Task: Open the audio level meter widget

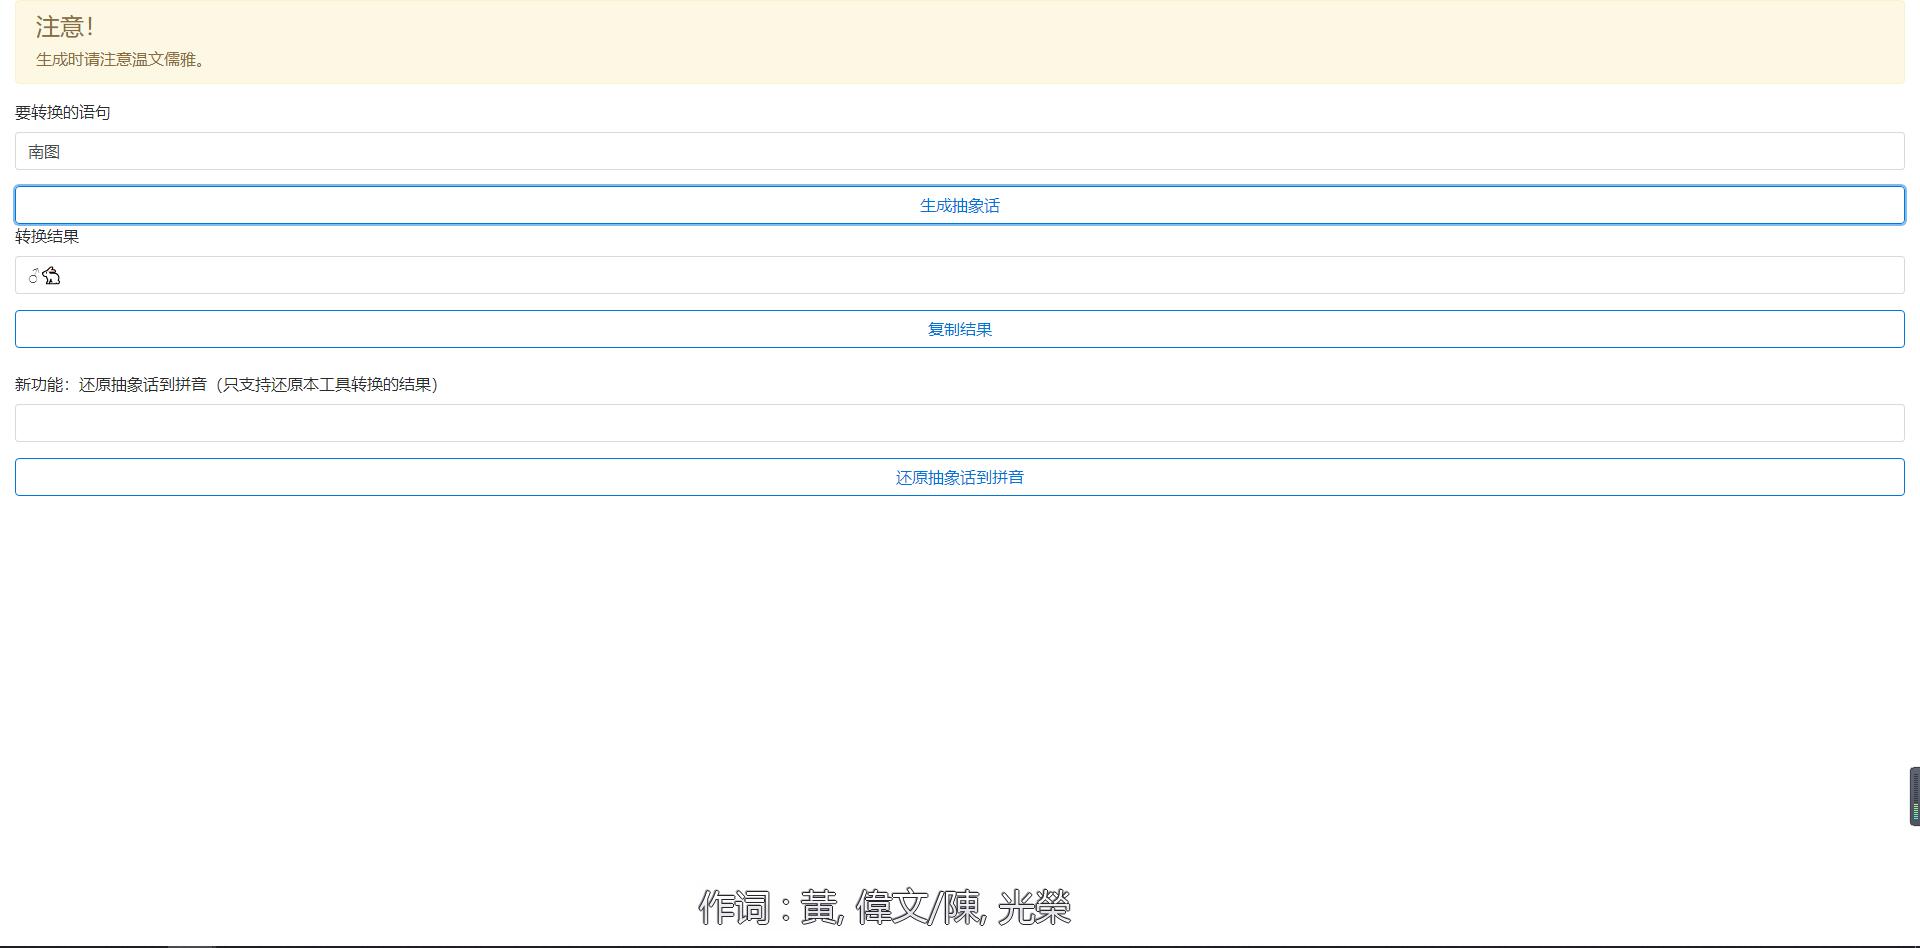Action: [x=1914, y=796]
